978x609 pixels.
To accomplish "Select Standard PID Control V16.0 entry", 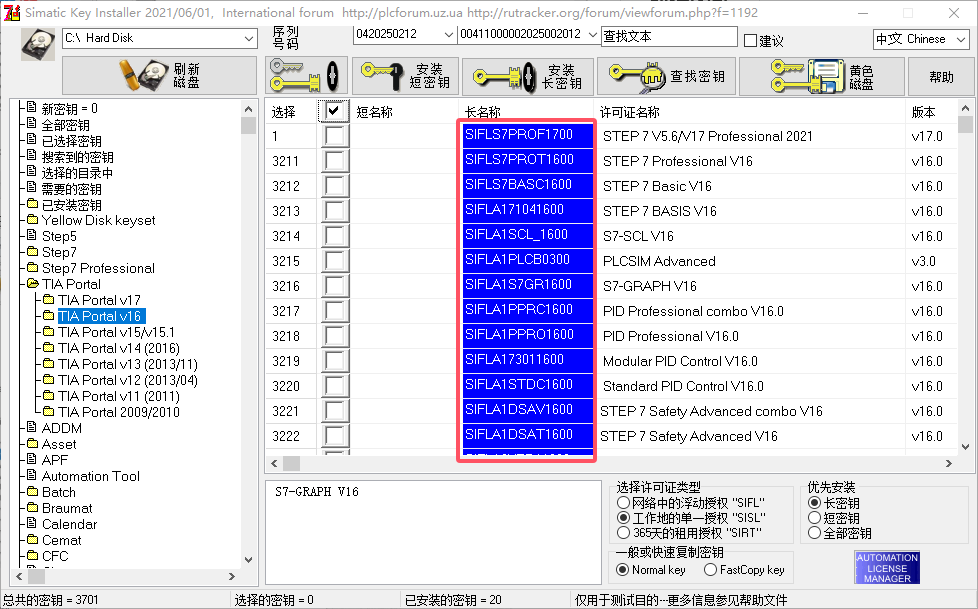I will pos(683,386).
